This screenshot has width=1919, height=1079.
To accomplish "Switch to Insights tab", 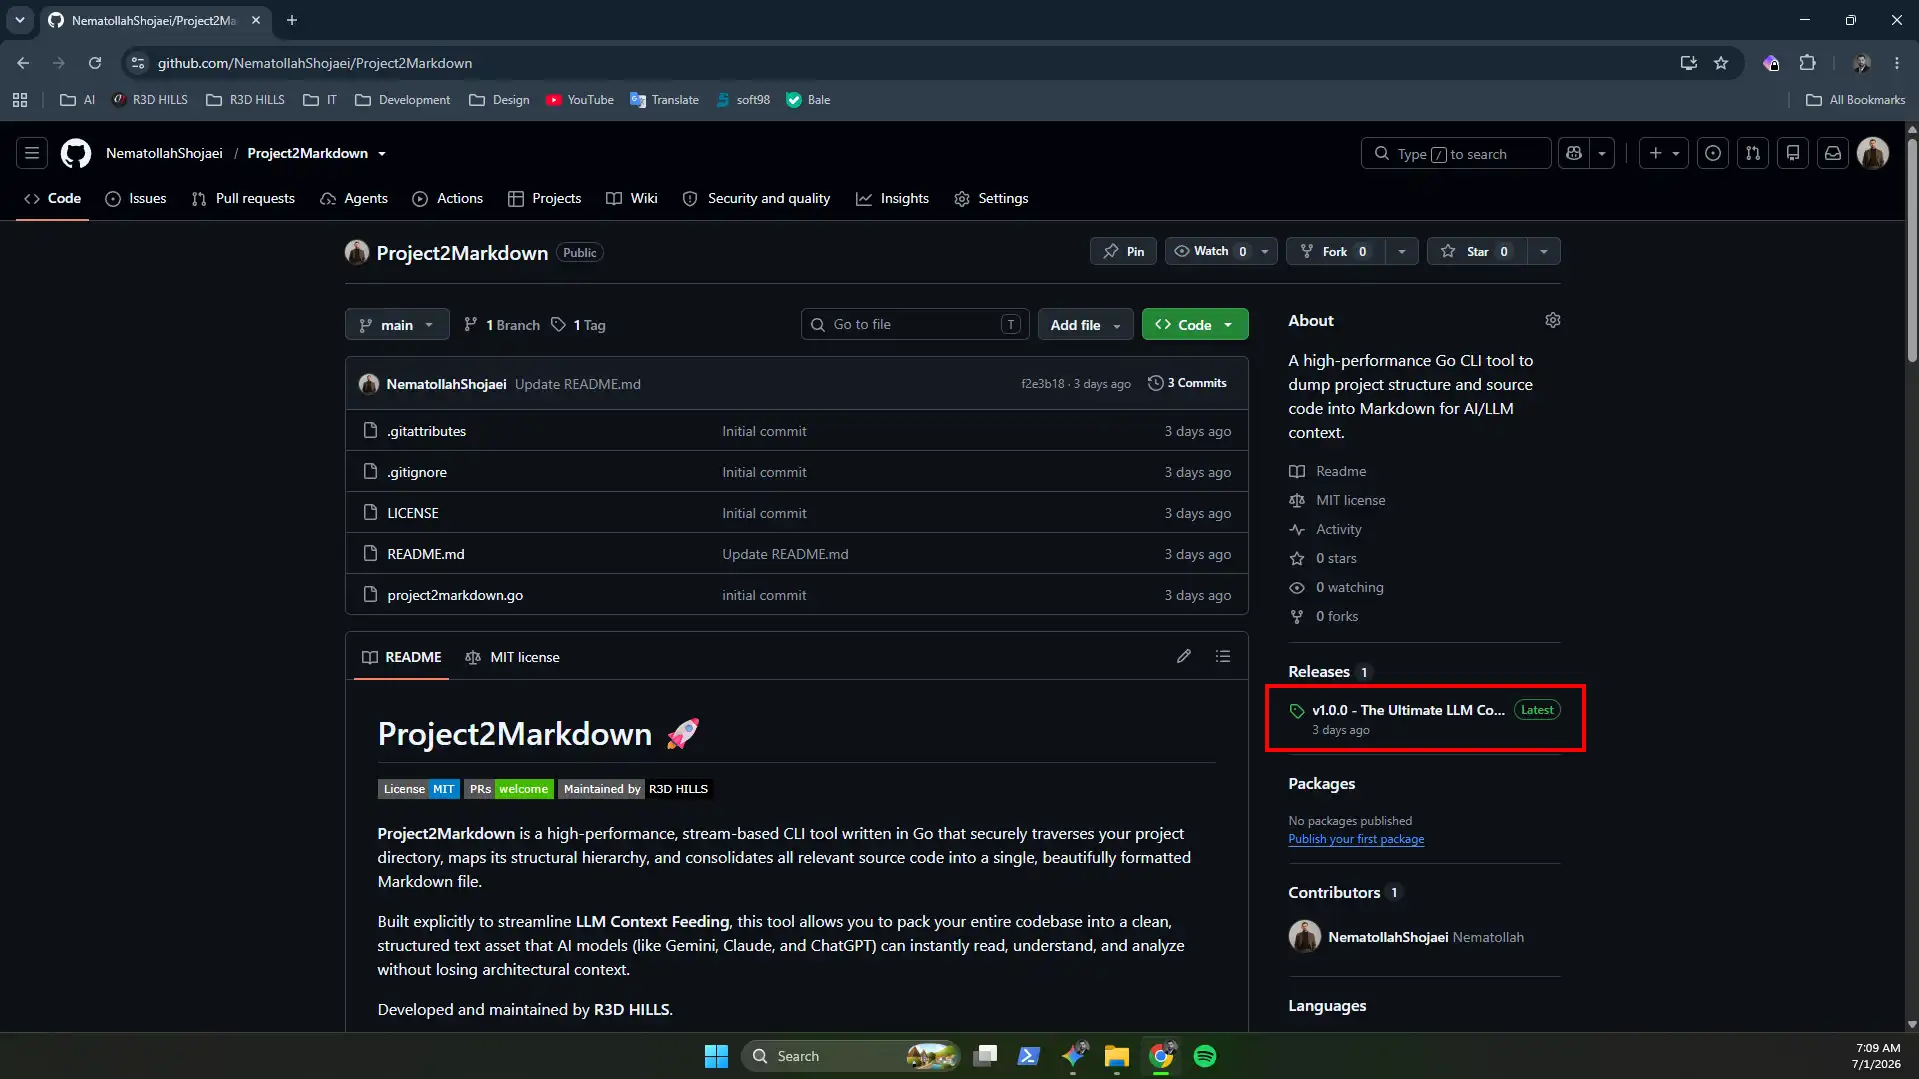I will point(893,198).
